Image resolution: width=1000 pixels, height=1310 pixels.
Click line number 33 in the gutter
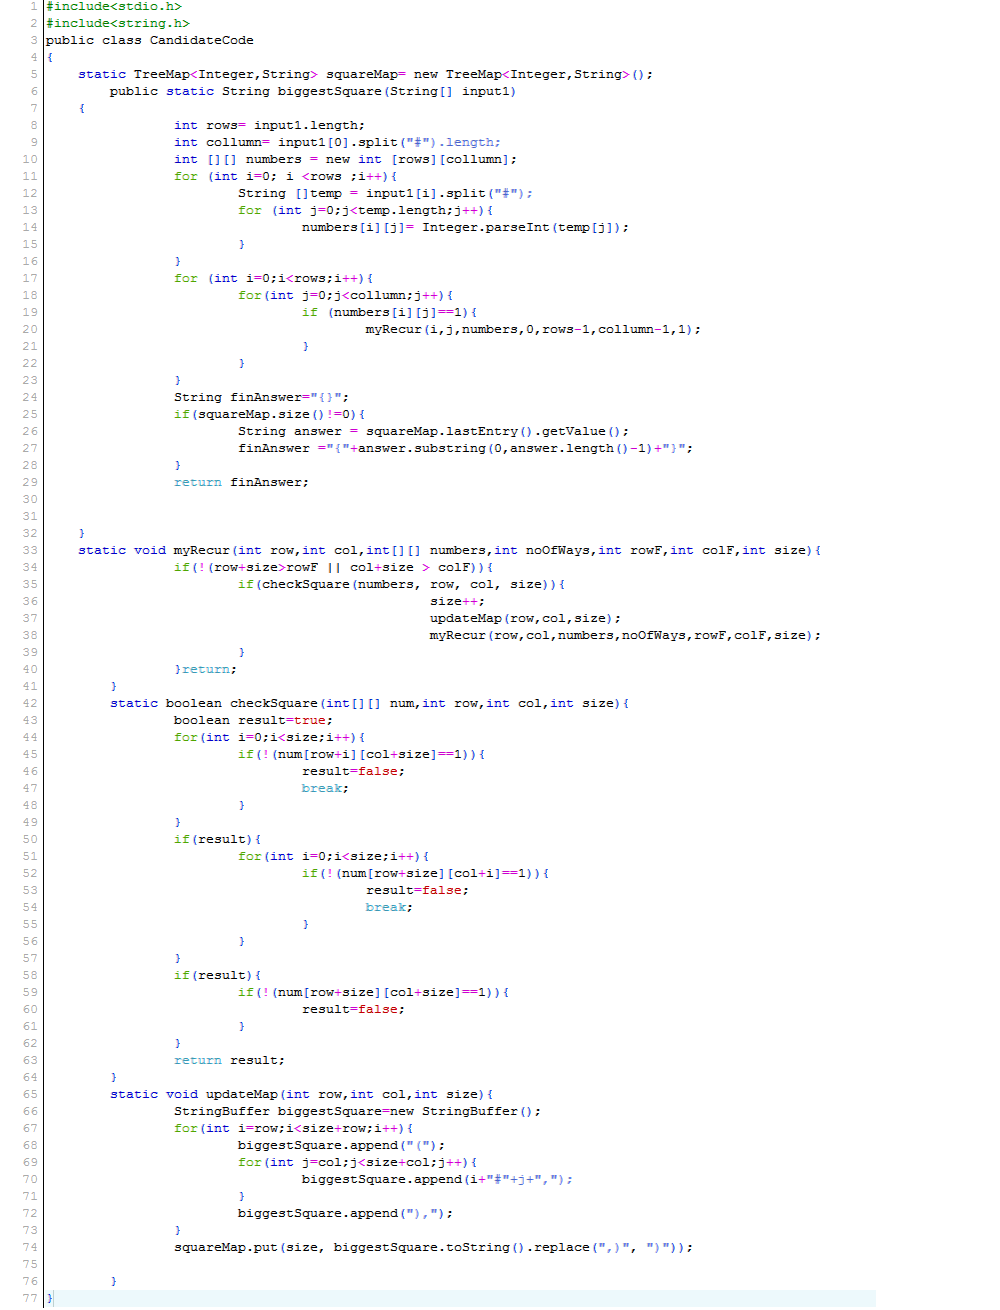click(x=30, y=550)
